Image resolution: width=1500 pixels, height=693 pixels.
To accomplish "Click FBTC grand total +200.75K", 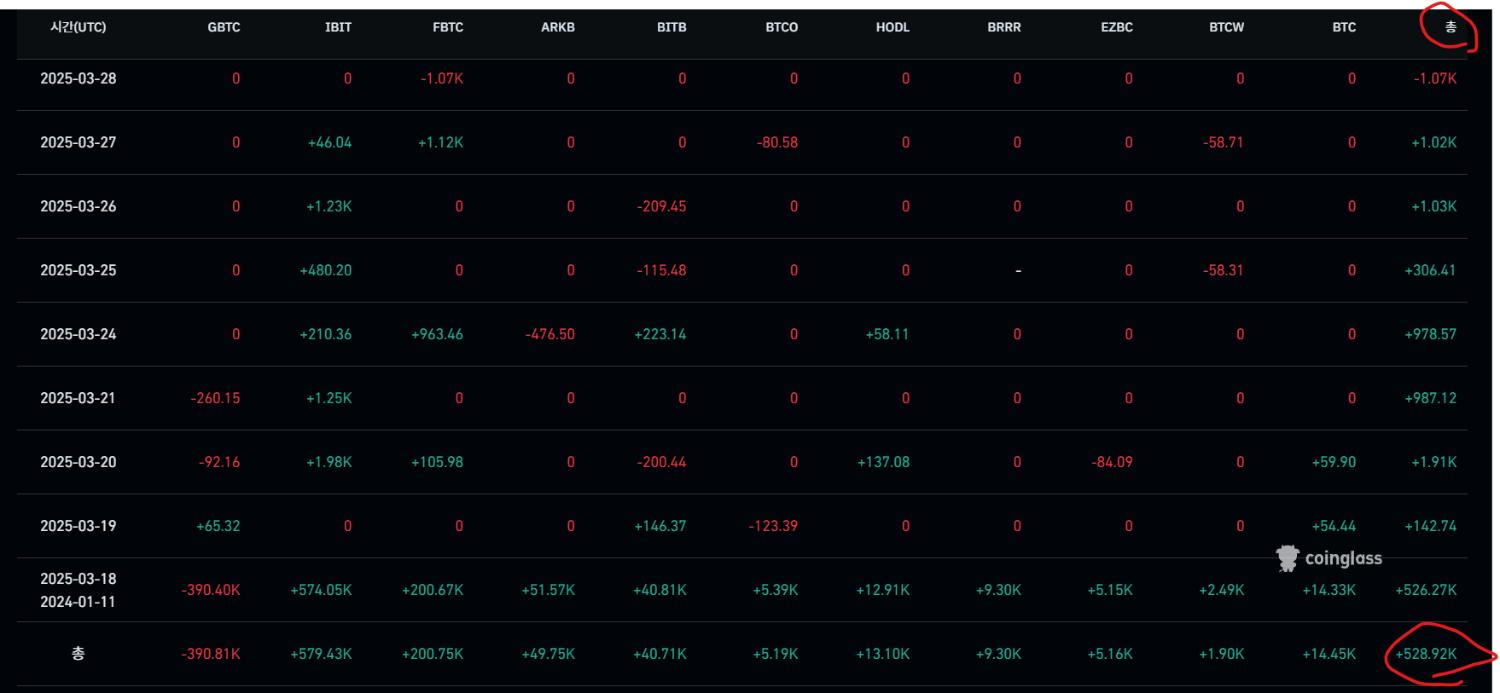I will point(433,655).
